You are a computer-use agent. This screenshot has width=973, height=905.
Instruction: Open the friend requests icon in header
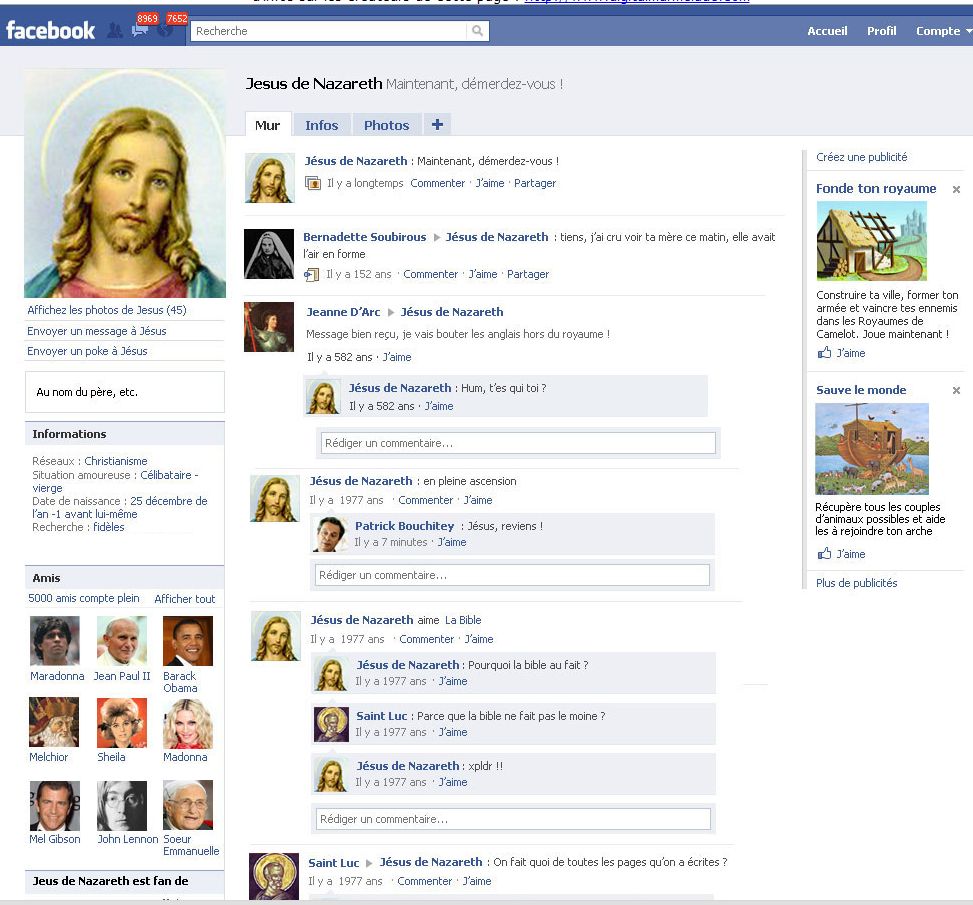pyautogui.click(x=115, y=30)
